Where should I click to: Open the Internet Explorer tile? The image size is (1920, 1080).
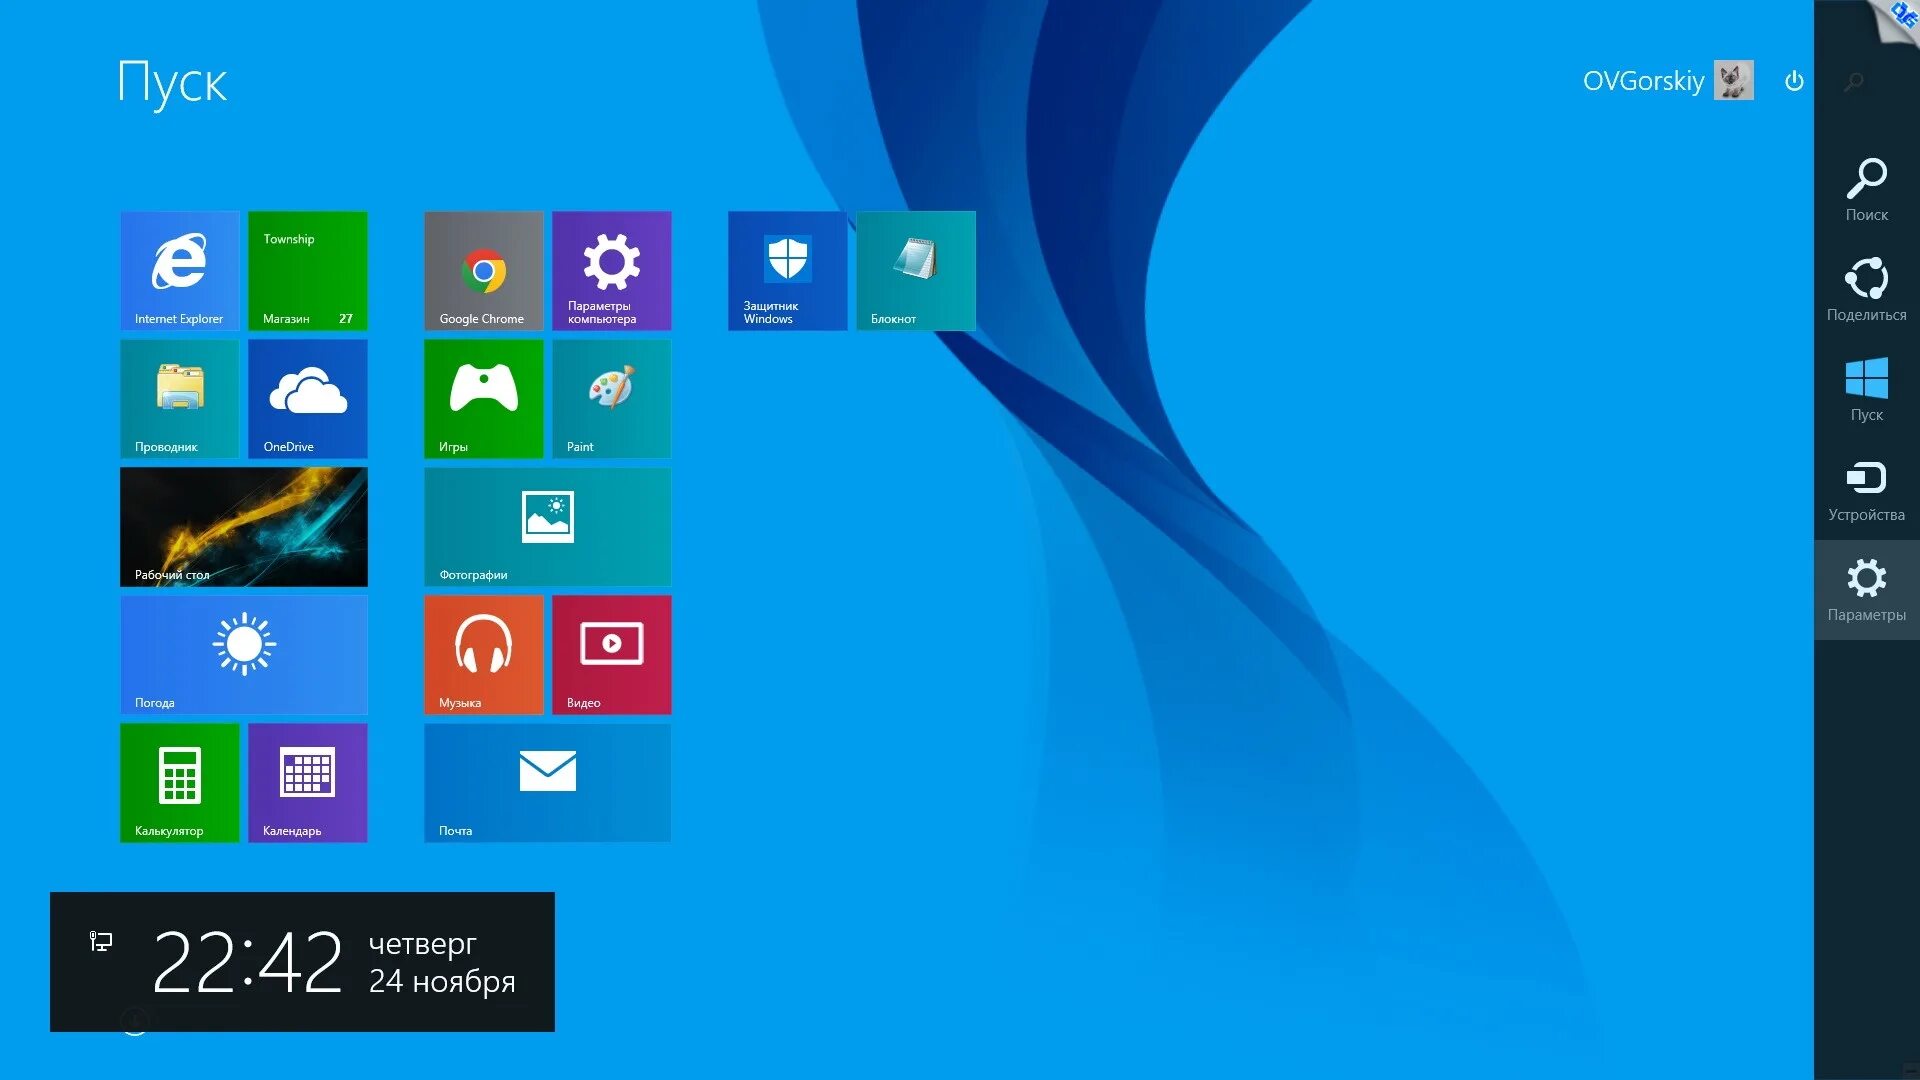click(x=180, y=271)
